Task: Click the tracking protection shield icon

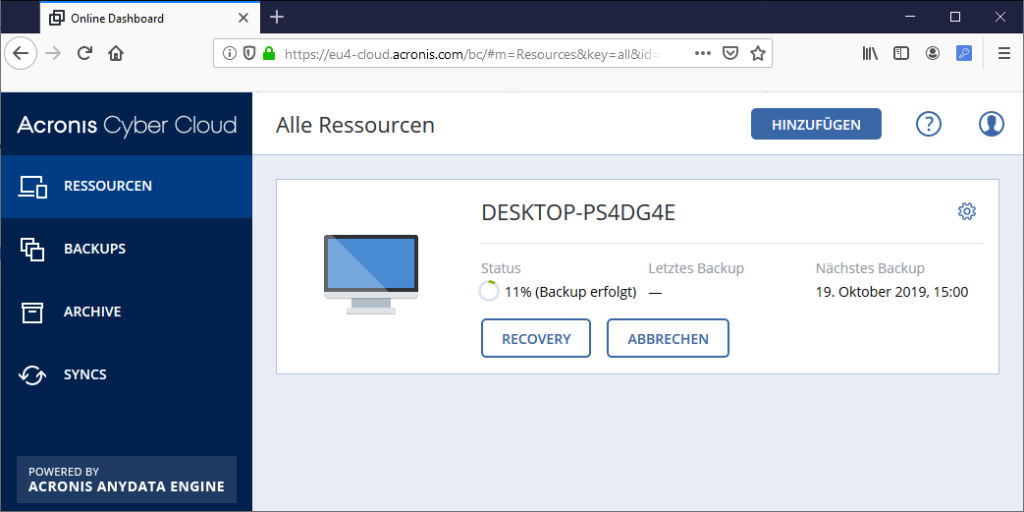Action: 248,54
